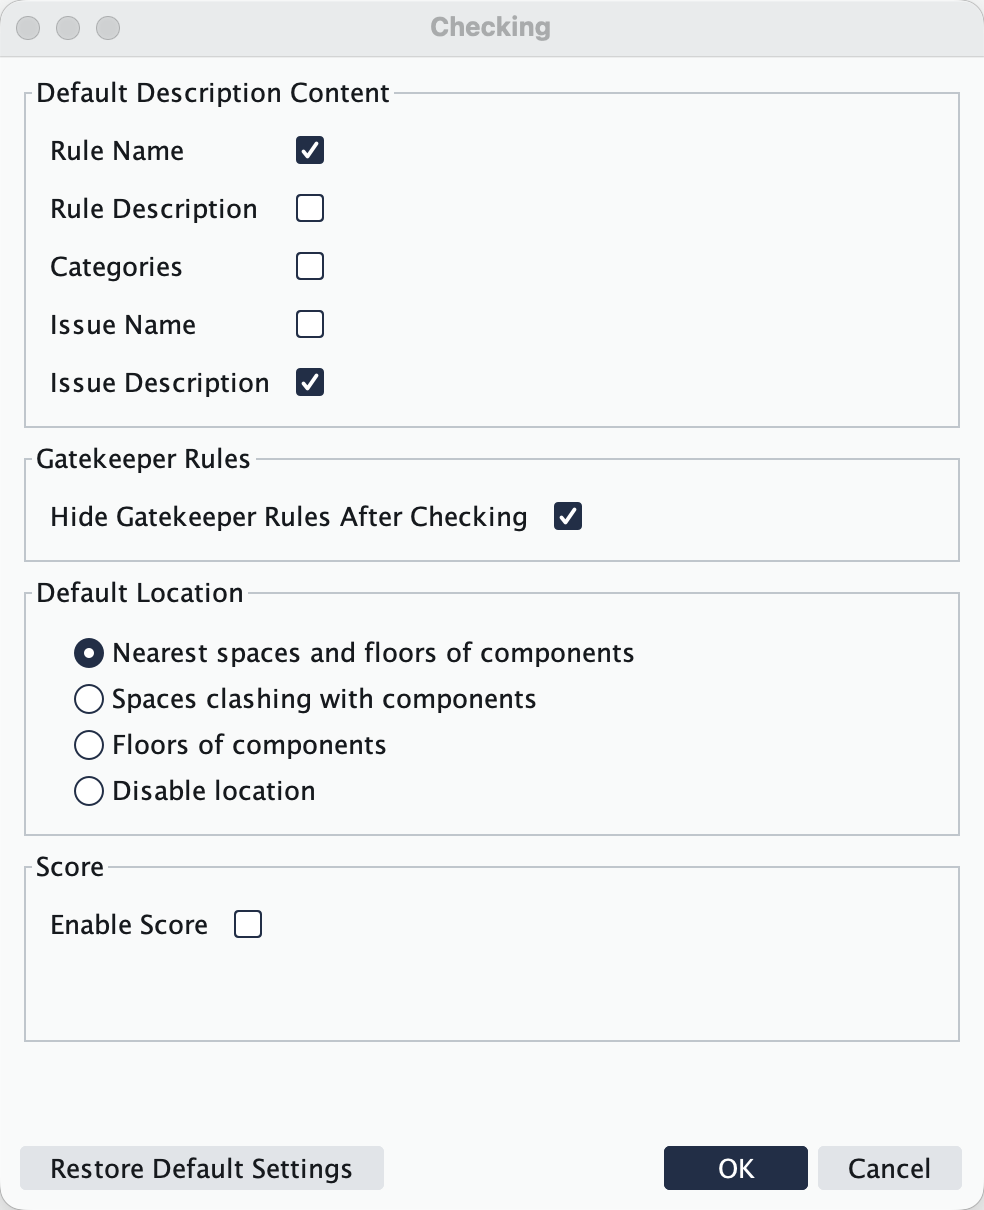This screenshot has height=1210, width=984.
Task: Click the Default Description Content section header
Action: pyautogui.click(x=213, y=93)
